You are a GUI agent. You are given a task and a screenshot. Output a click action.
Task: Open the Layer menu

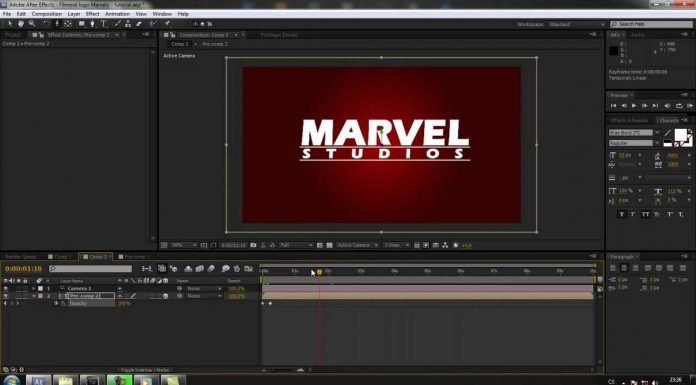pos(74,14)
